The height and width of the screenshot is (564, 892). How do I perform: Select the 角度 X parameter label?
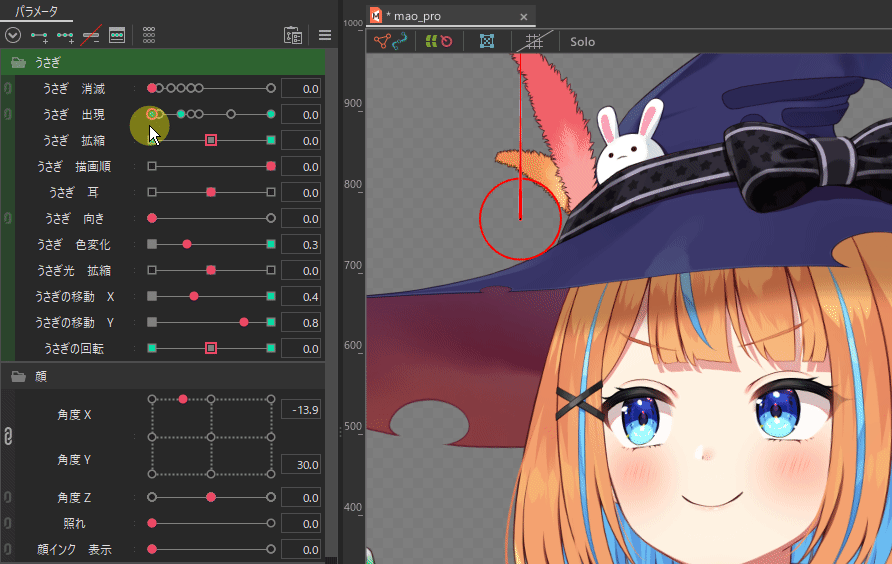pyautogui.click(x=74, y=415)
